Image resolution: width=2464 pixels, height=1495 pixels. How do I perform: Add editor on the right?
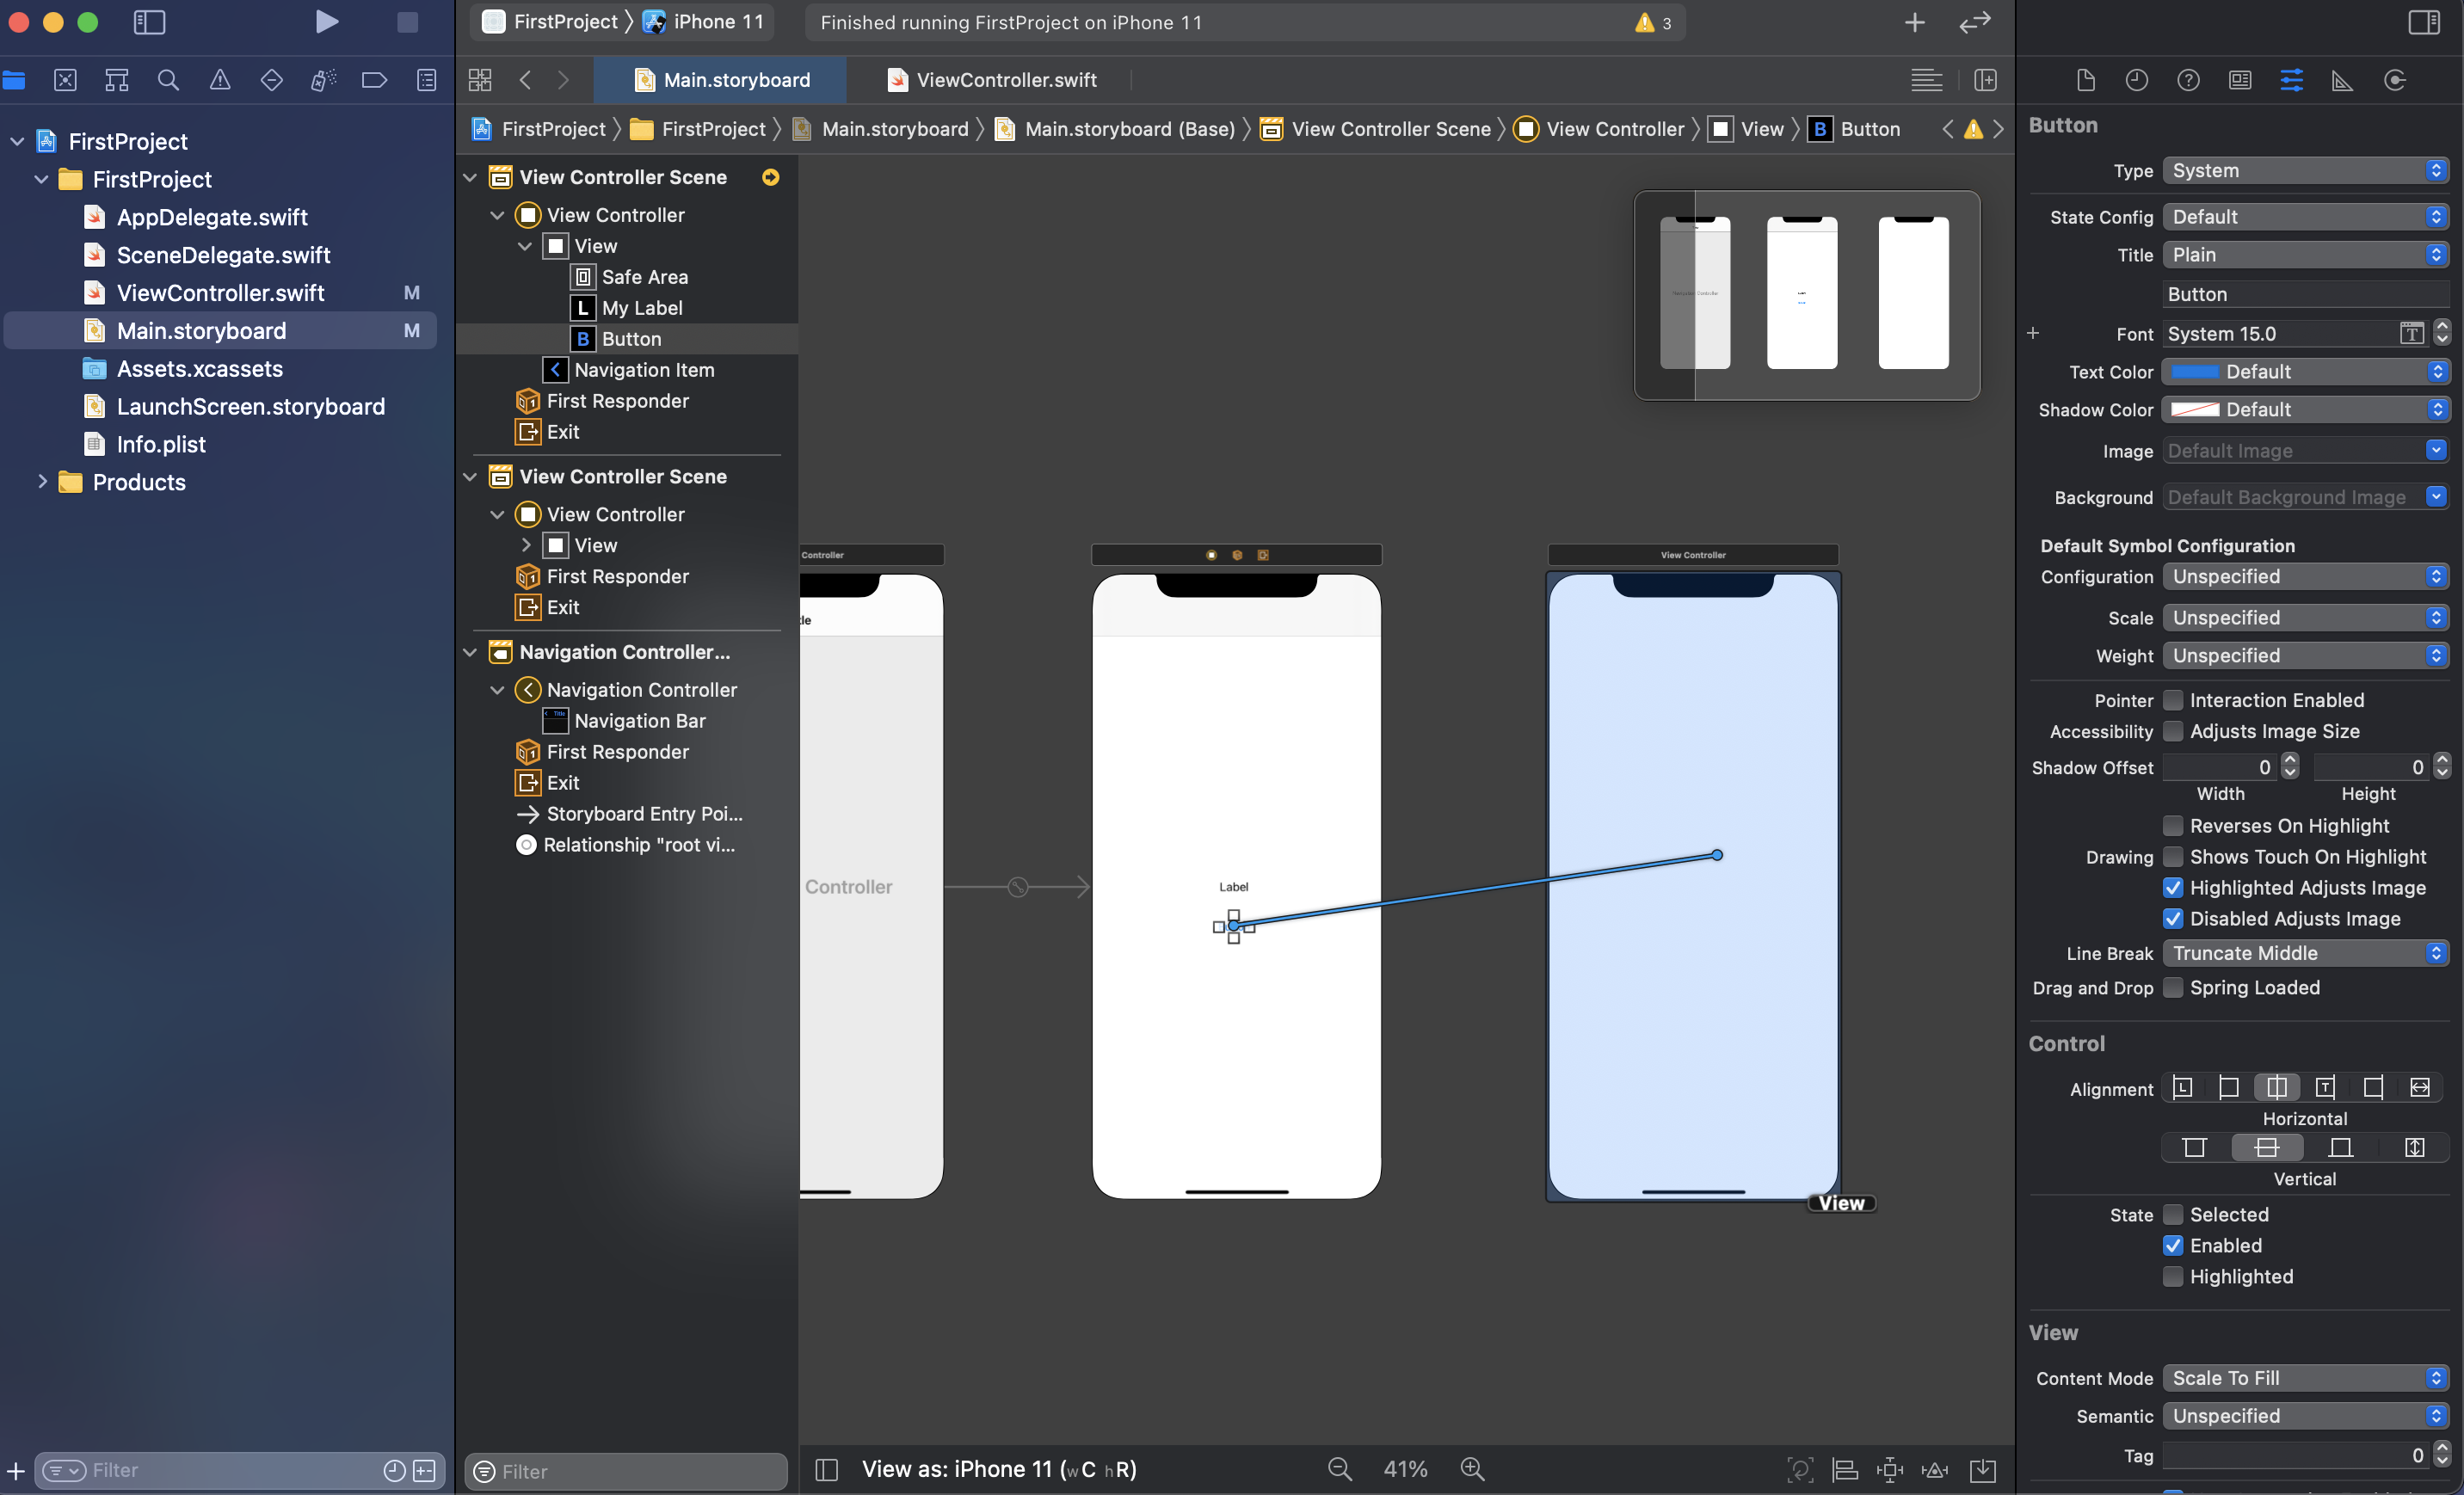1985,80
